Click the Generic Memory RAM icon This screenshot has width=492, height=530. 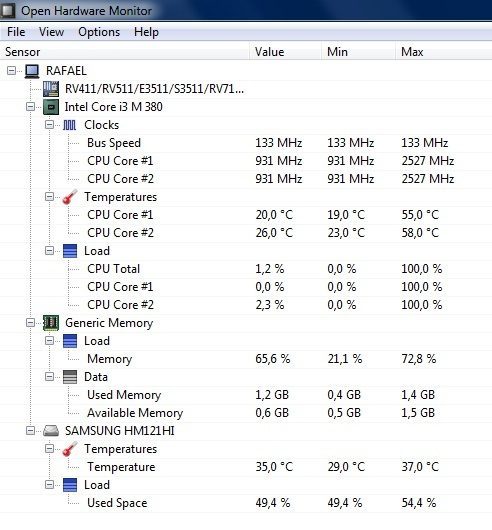51,323
